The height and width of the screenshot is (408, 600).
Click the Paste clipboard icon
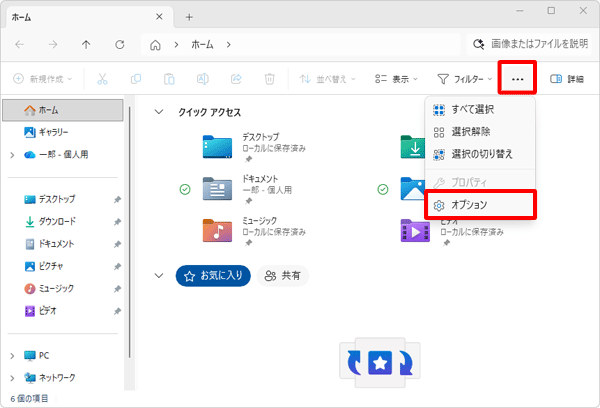tap(169, 79)
